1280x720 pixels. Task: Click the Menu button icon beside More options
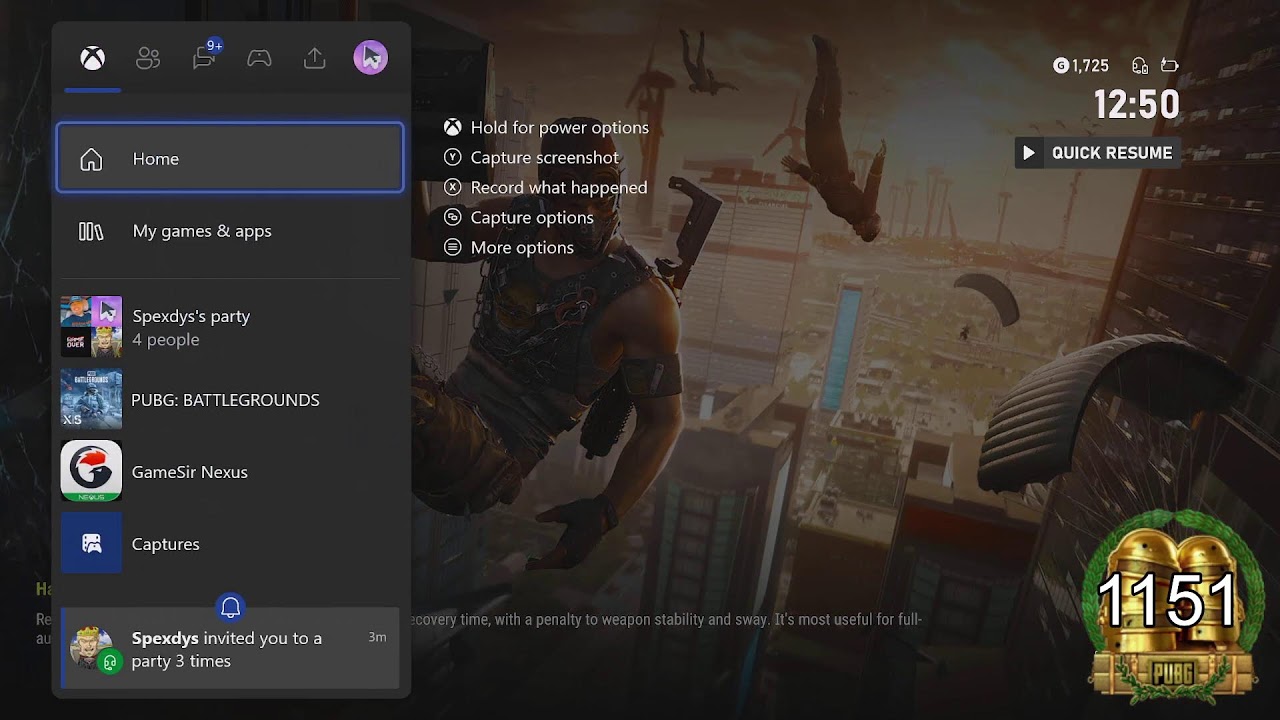[453, 247]
